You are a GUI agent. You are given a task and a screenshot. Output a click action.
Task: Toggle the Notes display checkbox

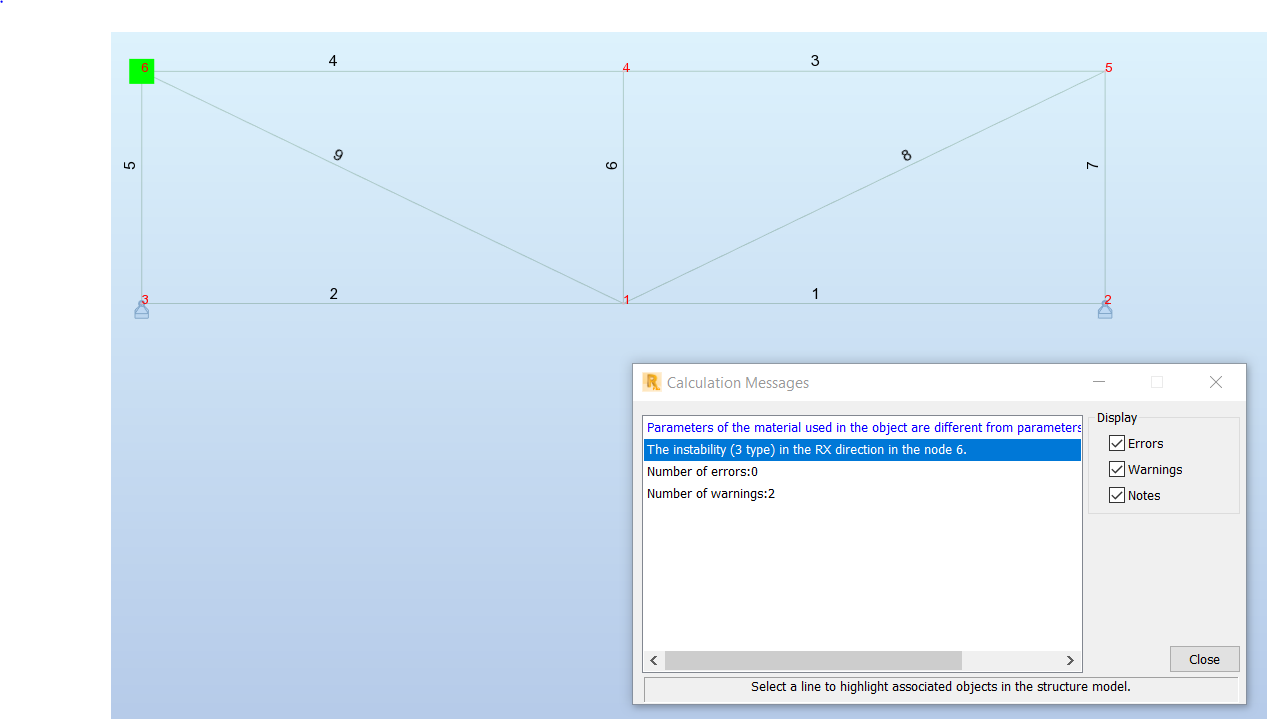click(1117, 495)
